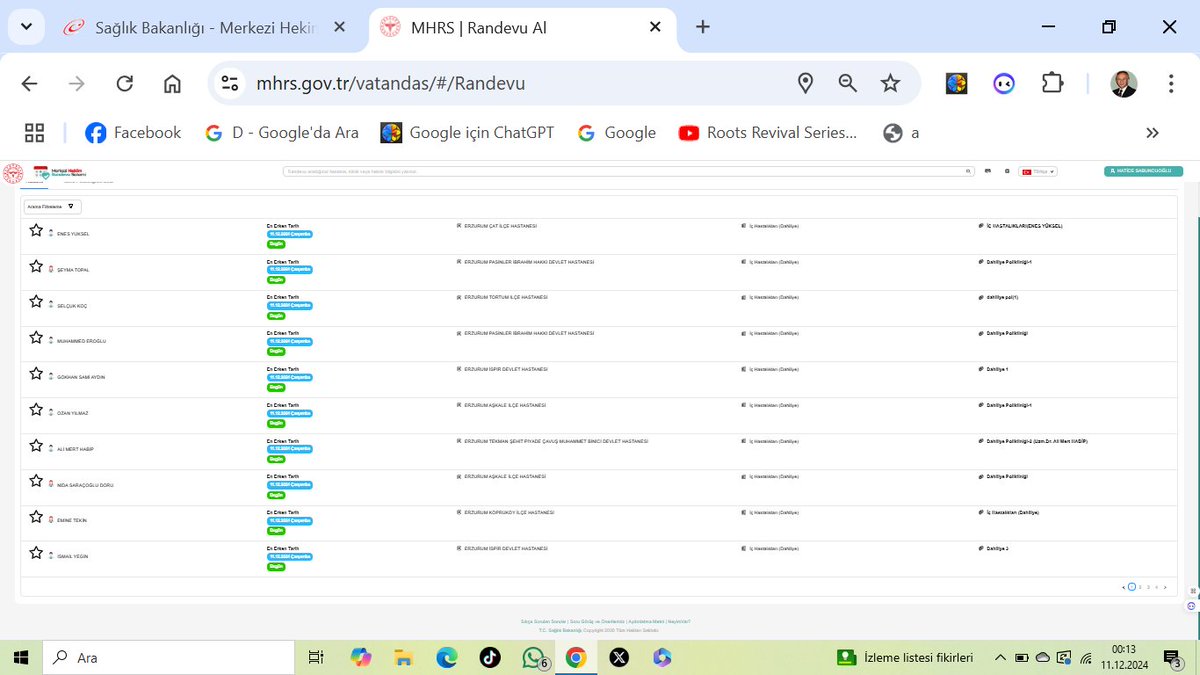Open the Facebook bookmark
Screen dimensions: 1200x675
(133, 132)
